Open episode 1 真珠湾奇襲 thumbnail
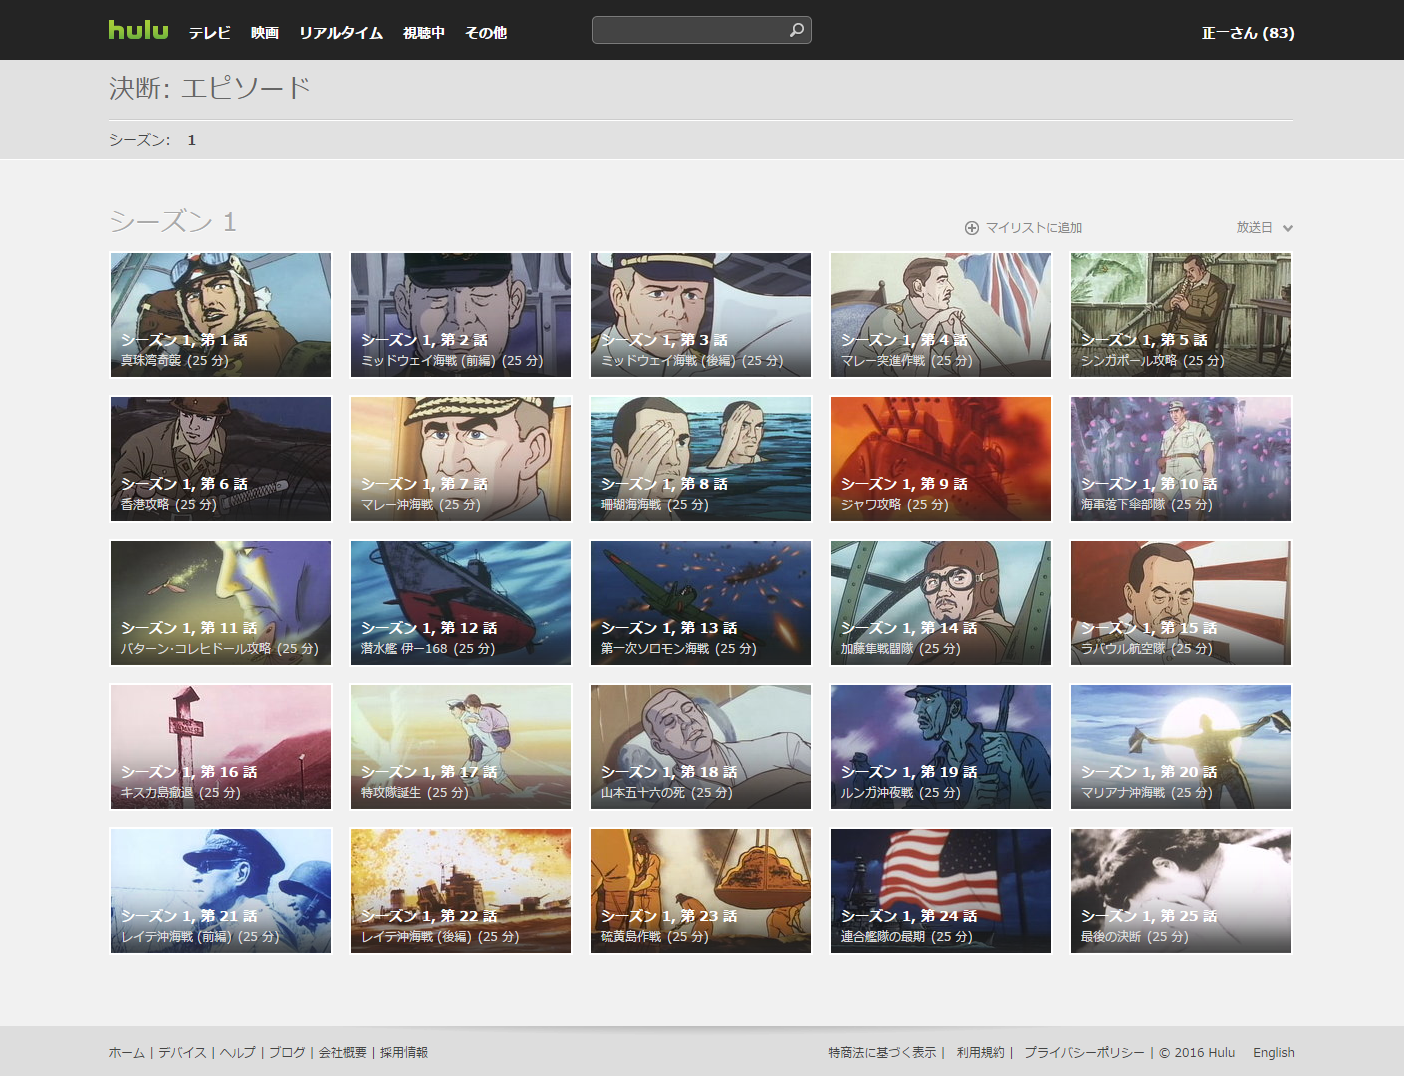Viewport: 1404px width, 1076px height. (x=221, y=315)
